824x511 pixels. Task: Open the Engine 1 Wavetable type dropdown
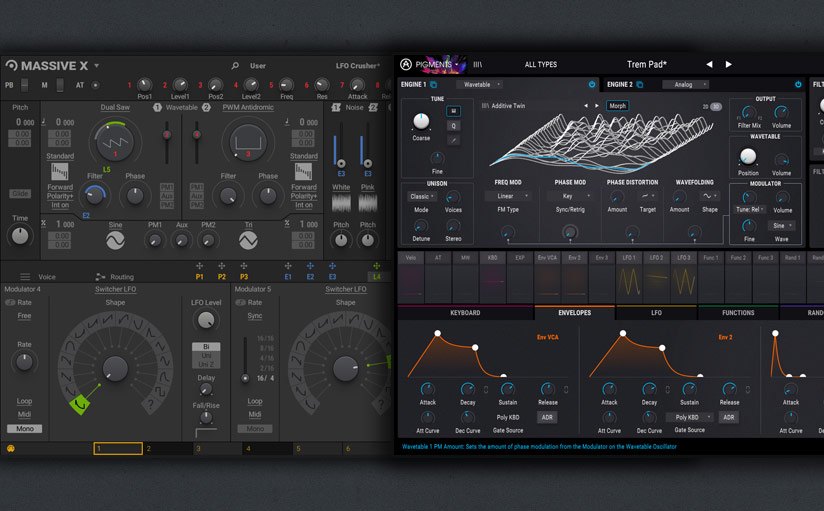pos(479,84)
